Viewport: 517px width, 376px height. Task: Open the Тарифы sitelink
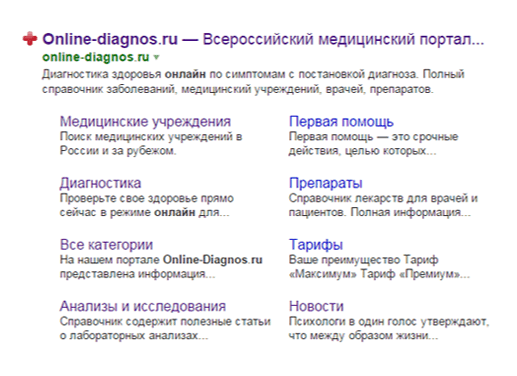click(316, 244)
